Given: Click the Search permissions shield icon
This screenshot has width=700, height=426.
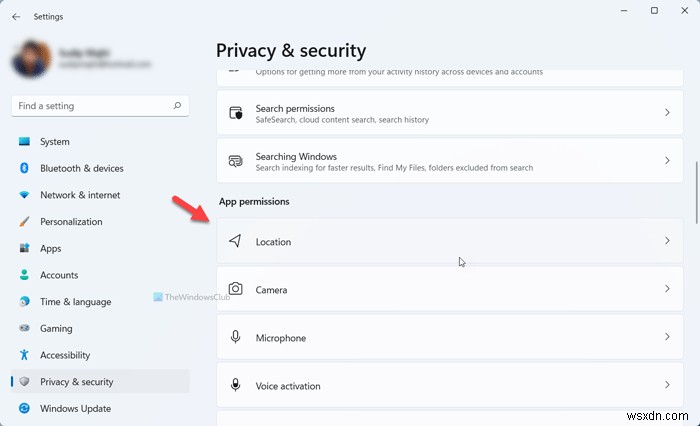Looking at the screenshot, I should pyautogui.click(x=236, y=113).
